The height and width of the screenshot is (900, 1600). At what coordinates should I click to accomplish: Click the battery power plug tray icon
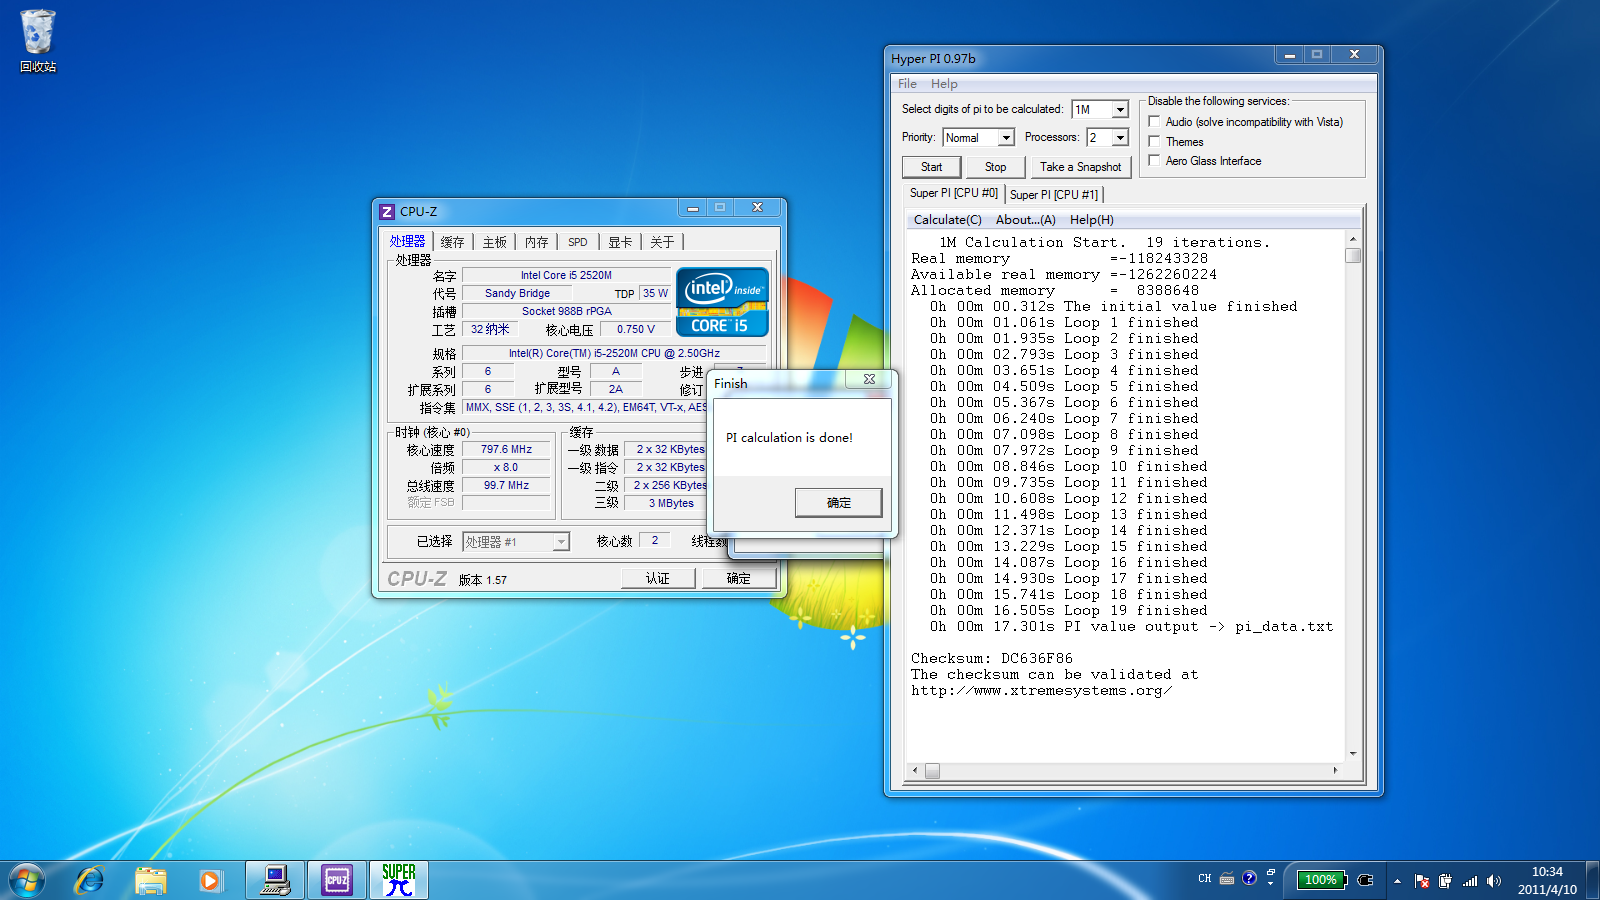point(1445,881)
